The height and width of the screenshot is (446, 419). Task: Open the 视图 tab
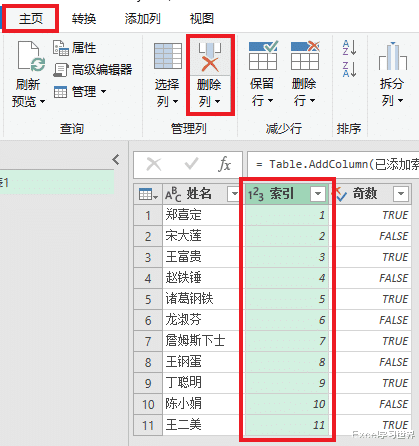pos(201,19)
